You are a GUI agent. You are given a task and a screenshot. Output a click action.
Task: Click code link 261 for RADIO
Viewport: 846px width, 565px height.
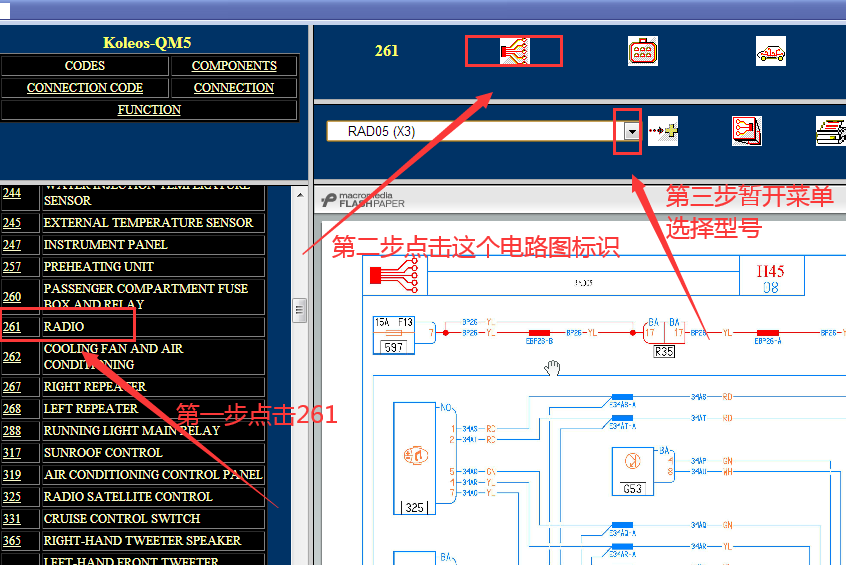(12, 327)
